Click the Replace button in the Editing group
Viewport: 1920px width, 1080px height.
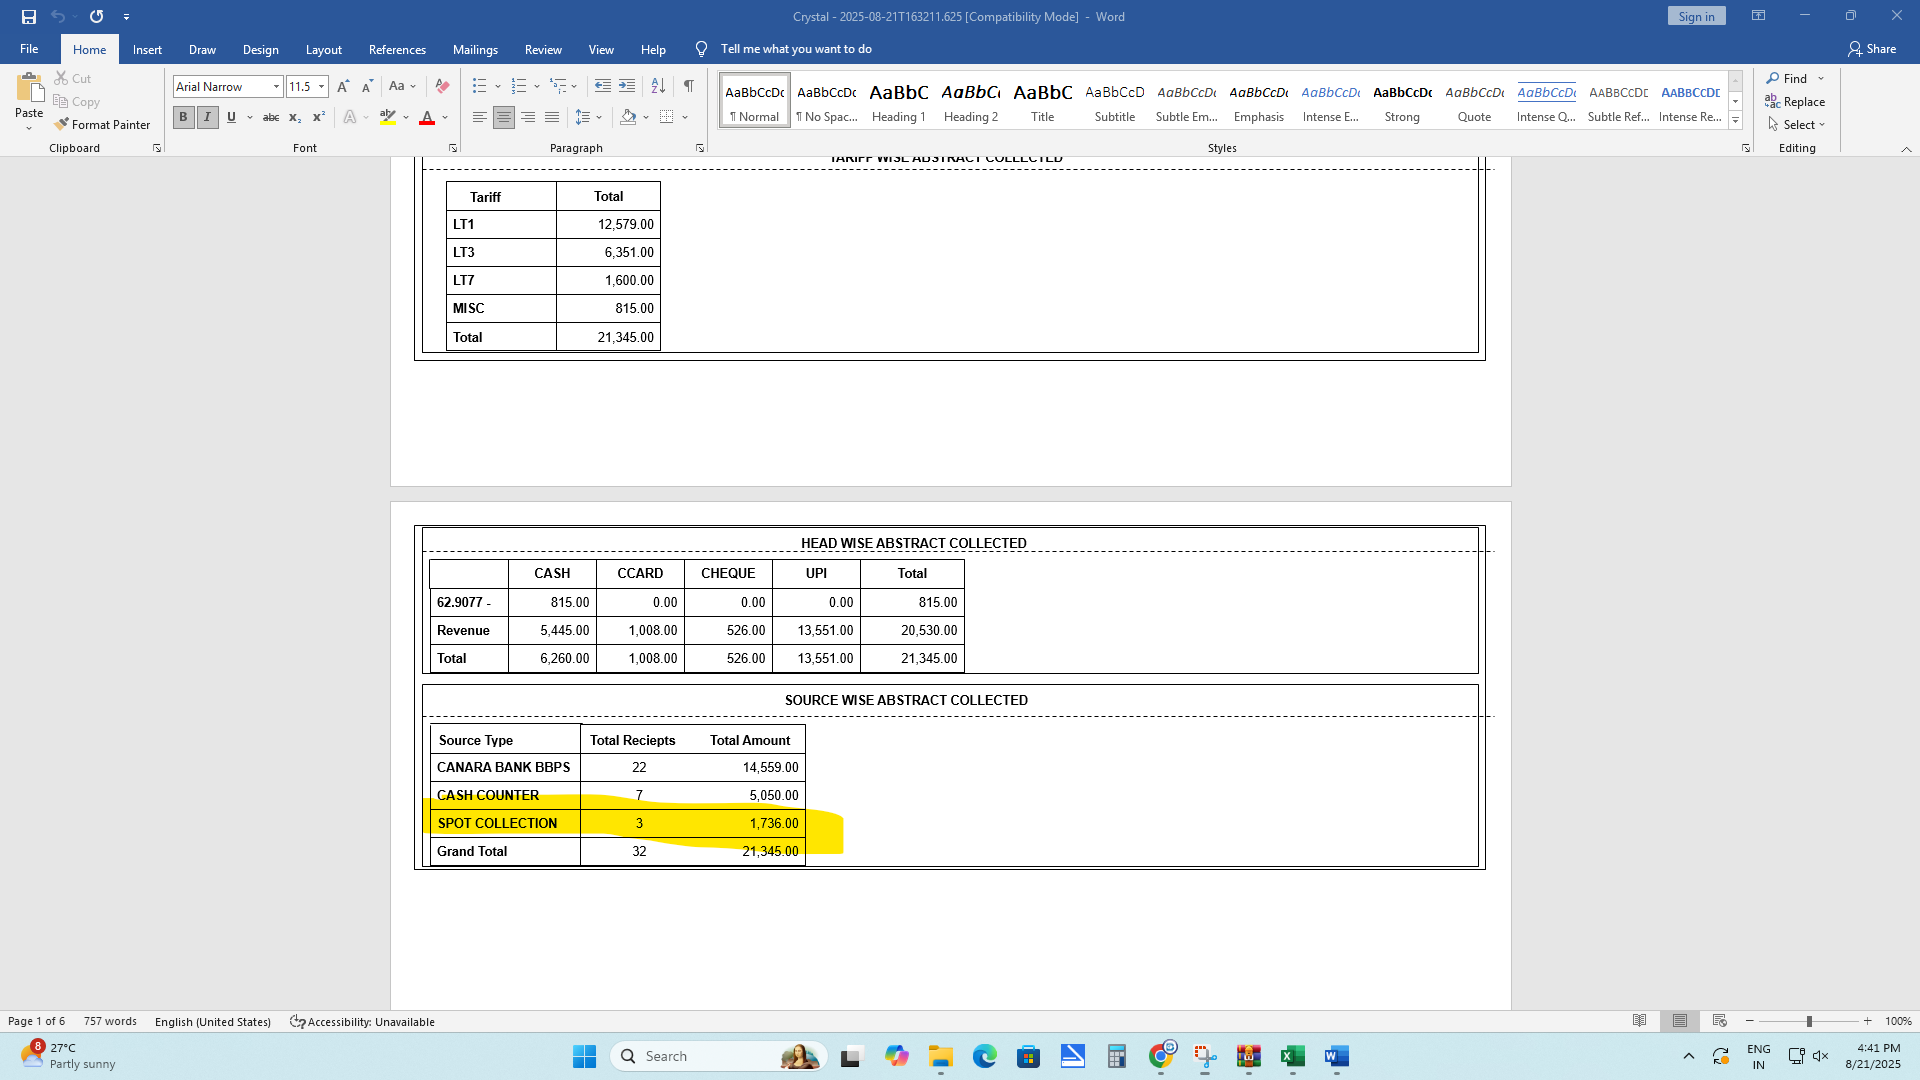click(x=1795, y=102)
